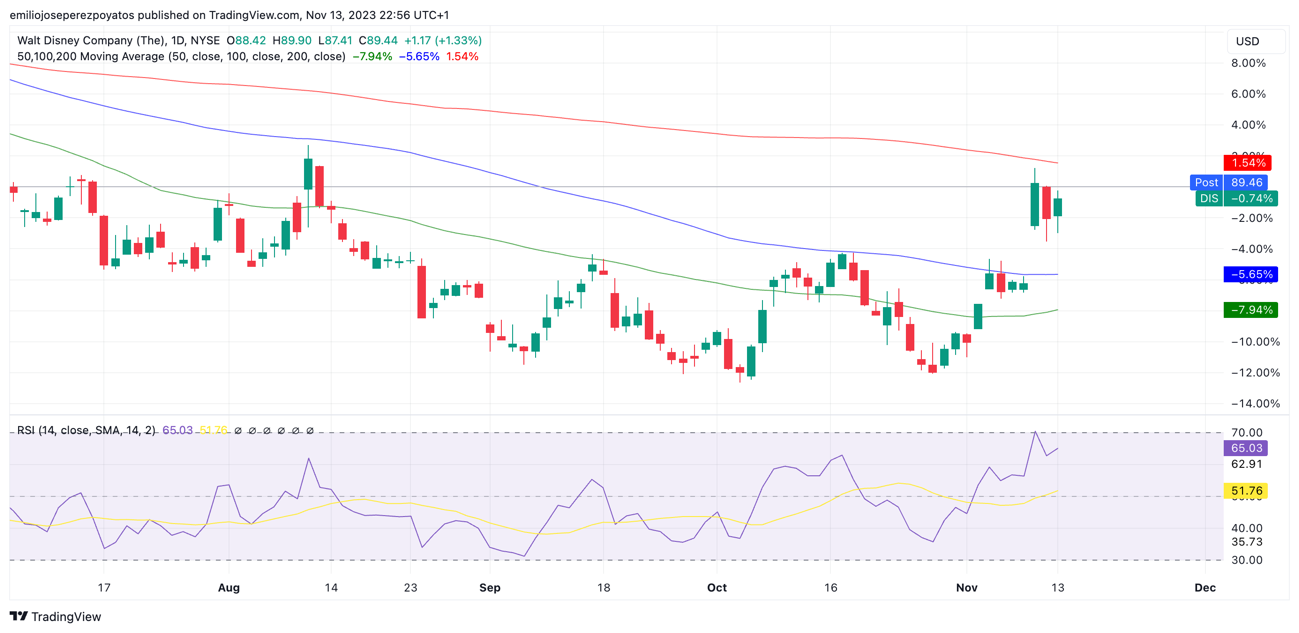This screenshot has width=1299, height=633.
Task: Click the Sep label on time axis
Action: pyautogui.click(x=489, y=588)
